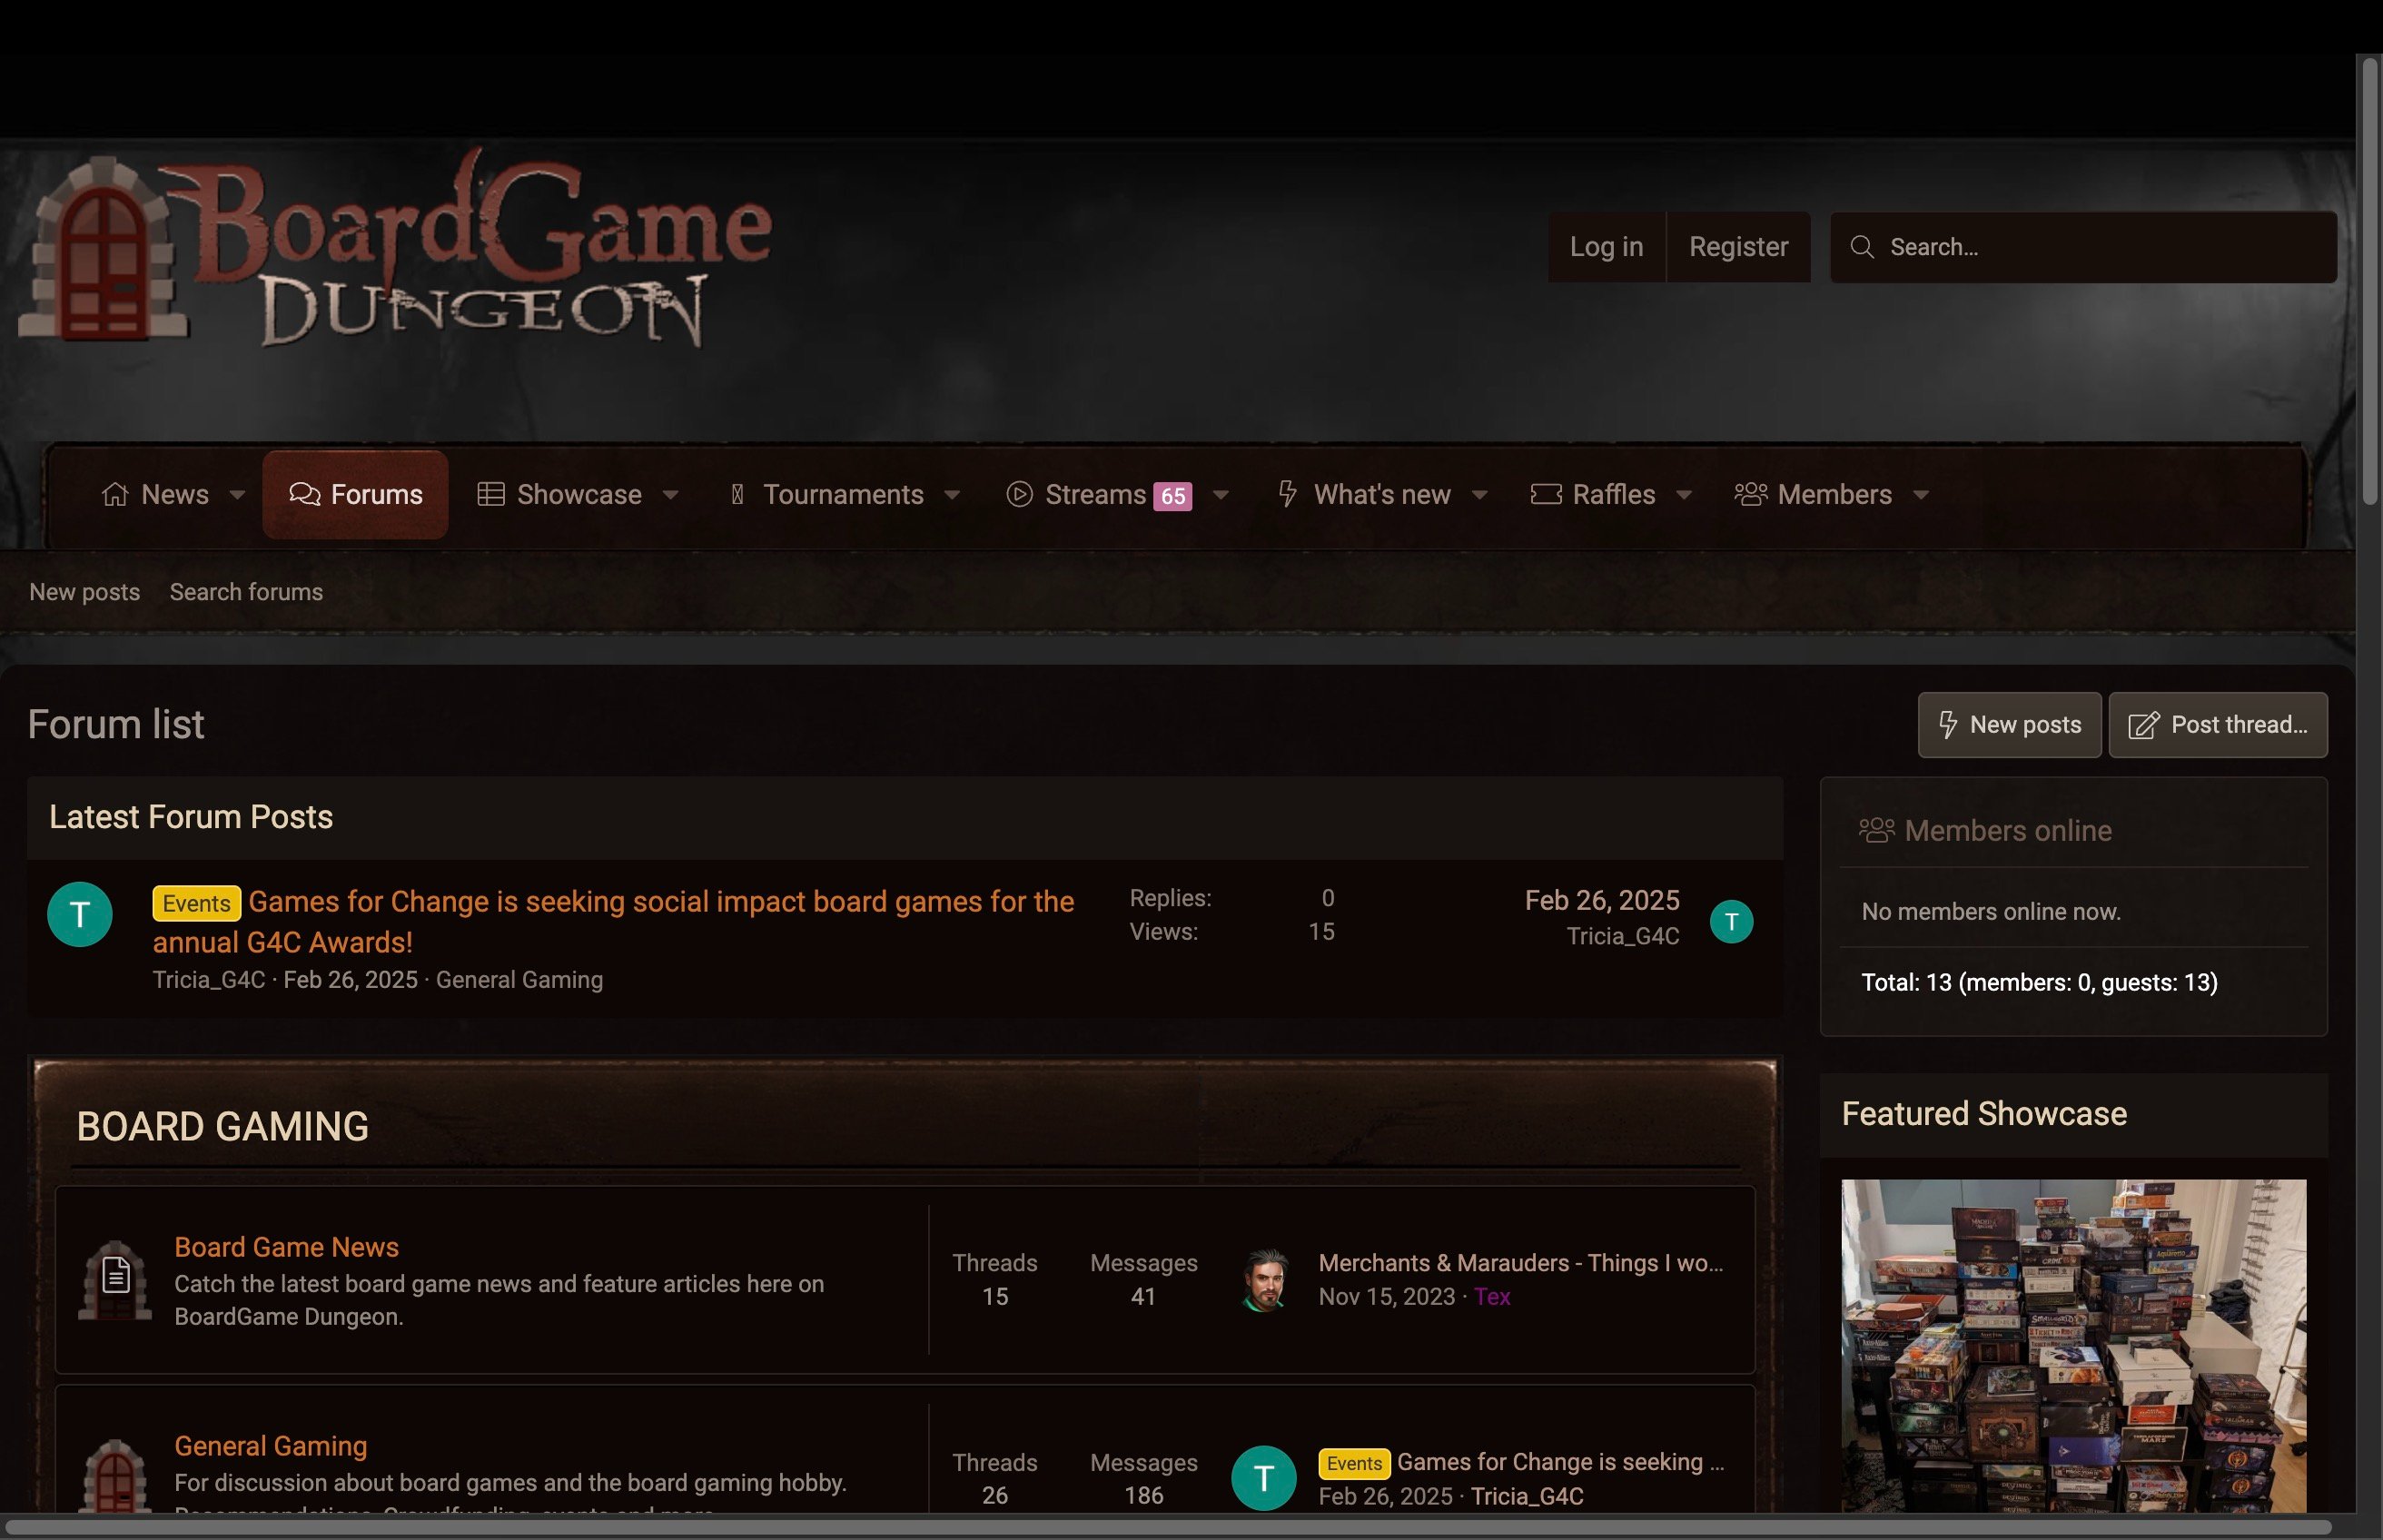The width and height of the screenshot is (2383, 1540).
Task: Click the Register button
Action: [1738, 247]
